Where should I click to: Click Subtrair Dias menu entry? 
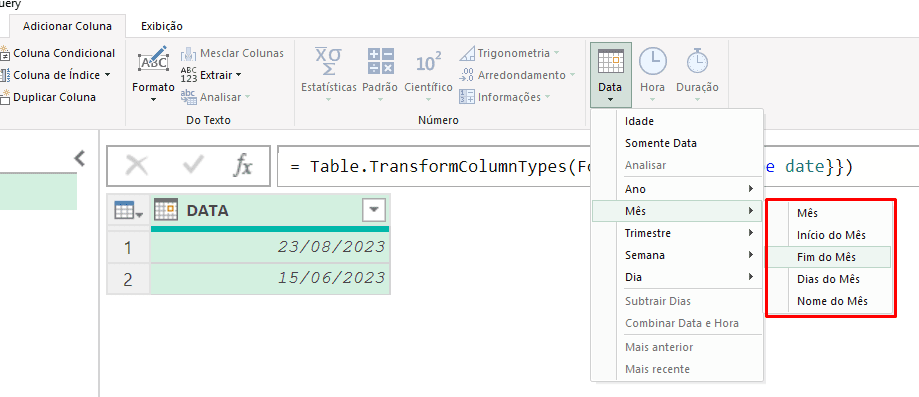(x=677, y=301)
